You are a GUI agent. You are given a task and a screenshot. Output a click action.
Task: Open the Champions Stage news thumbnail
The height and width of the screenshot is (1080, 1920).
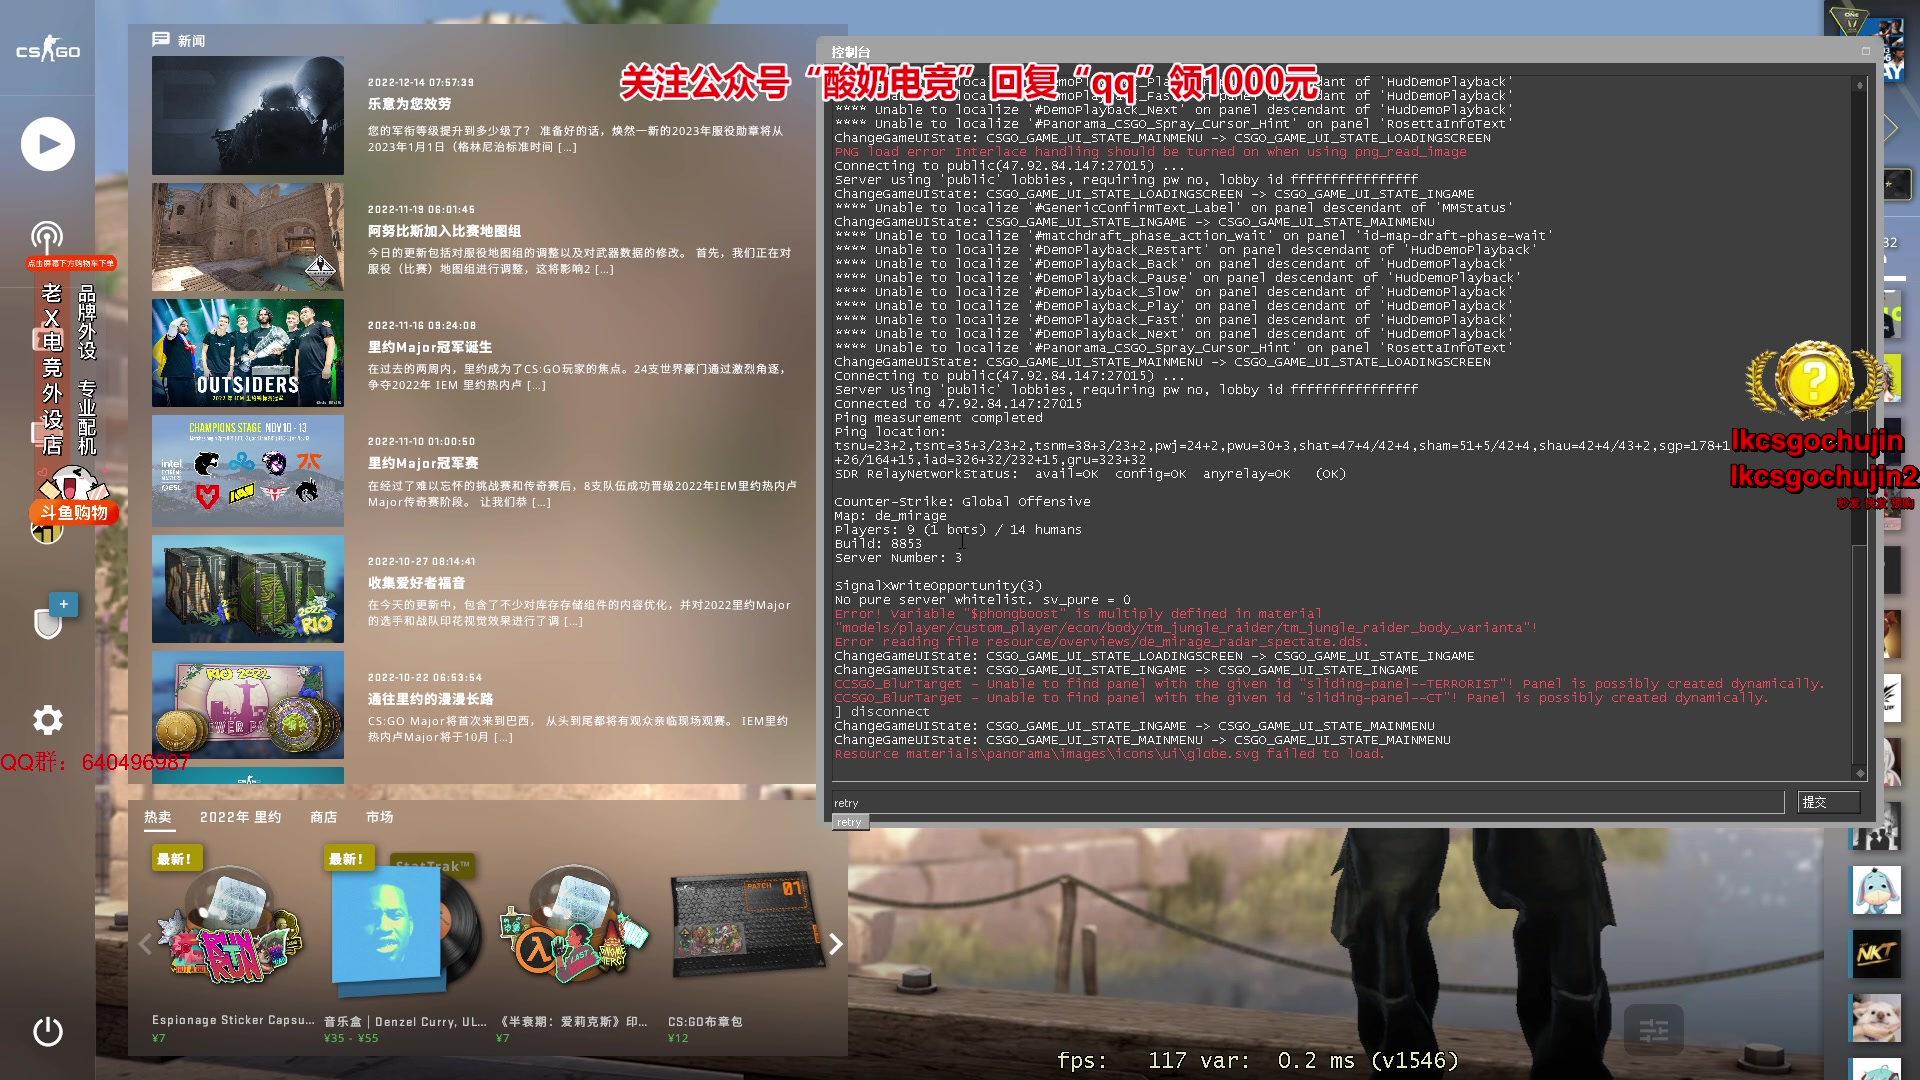[x=248, y=471]
